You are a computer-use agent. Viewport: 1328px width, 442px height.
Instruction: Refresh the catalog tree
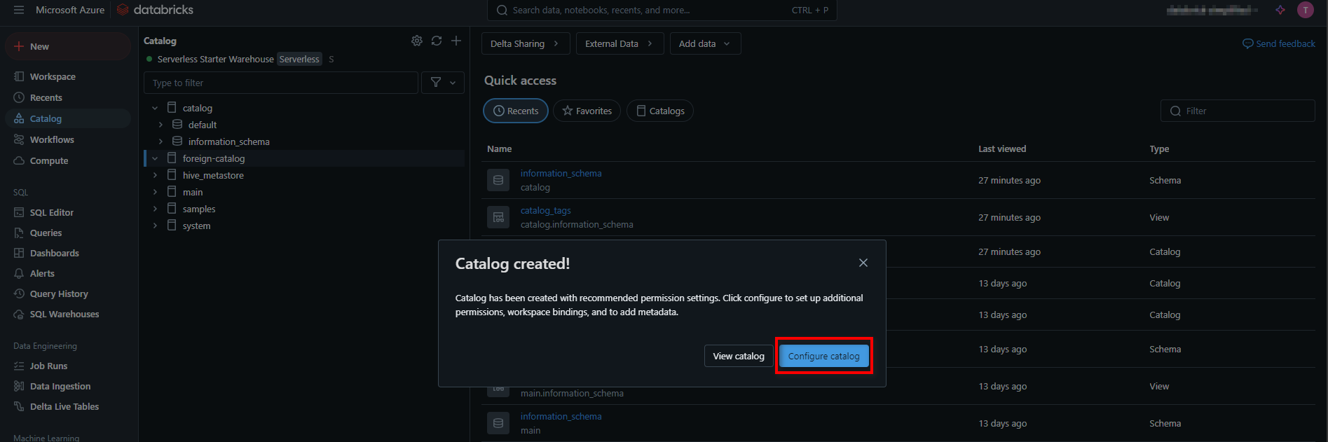pyautogui.click(x=436, y=41)
